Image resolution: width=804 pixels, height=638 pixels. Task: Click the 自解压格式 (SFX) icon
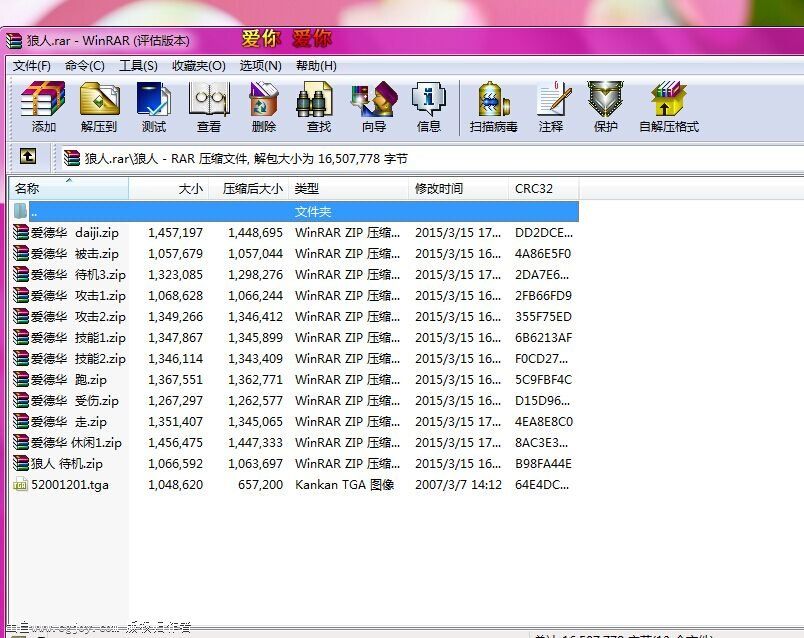[x=667, y=107]
